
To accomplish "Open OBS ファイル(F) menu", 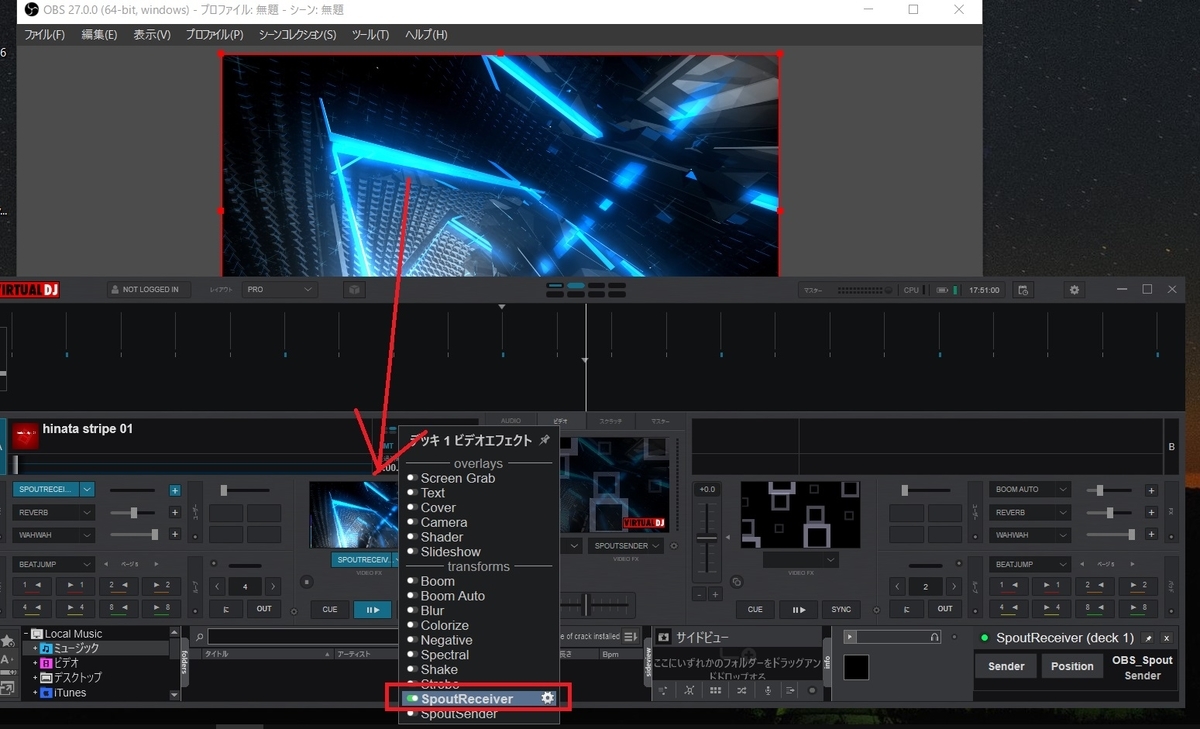I will (44, 34).
